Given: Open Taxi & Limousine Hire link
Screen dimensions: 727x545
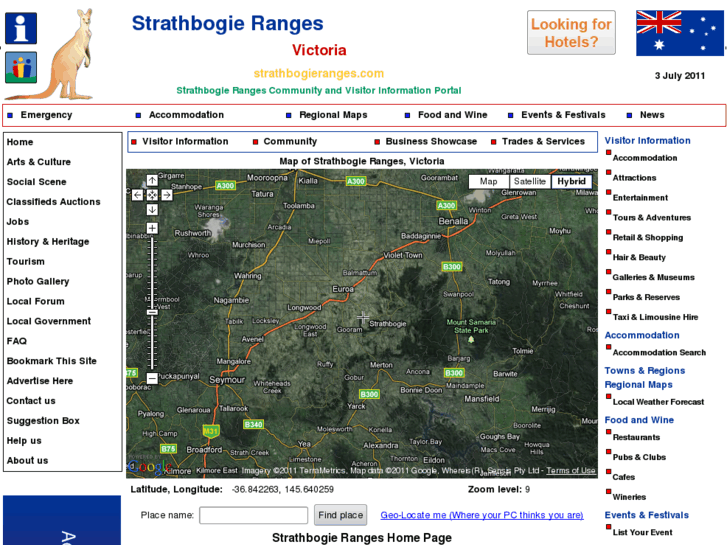Looking at the screenshot, I should coord(656,317).
